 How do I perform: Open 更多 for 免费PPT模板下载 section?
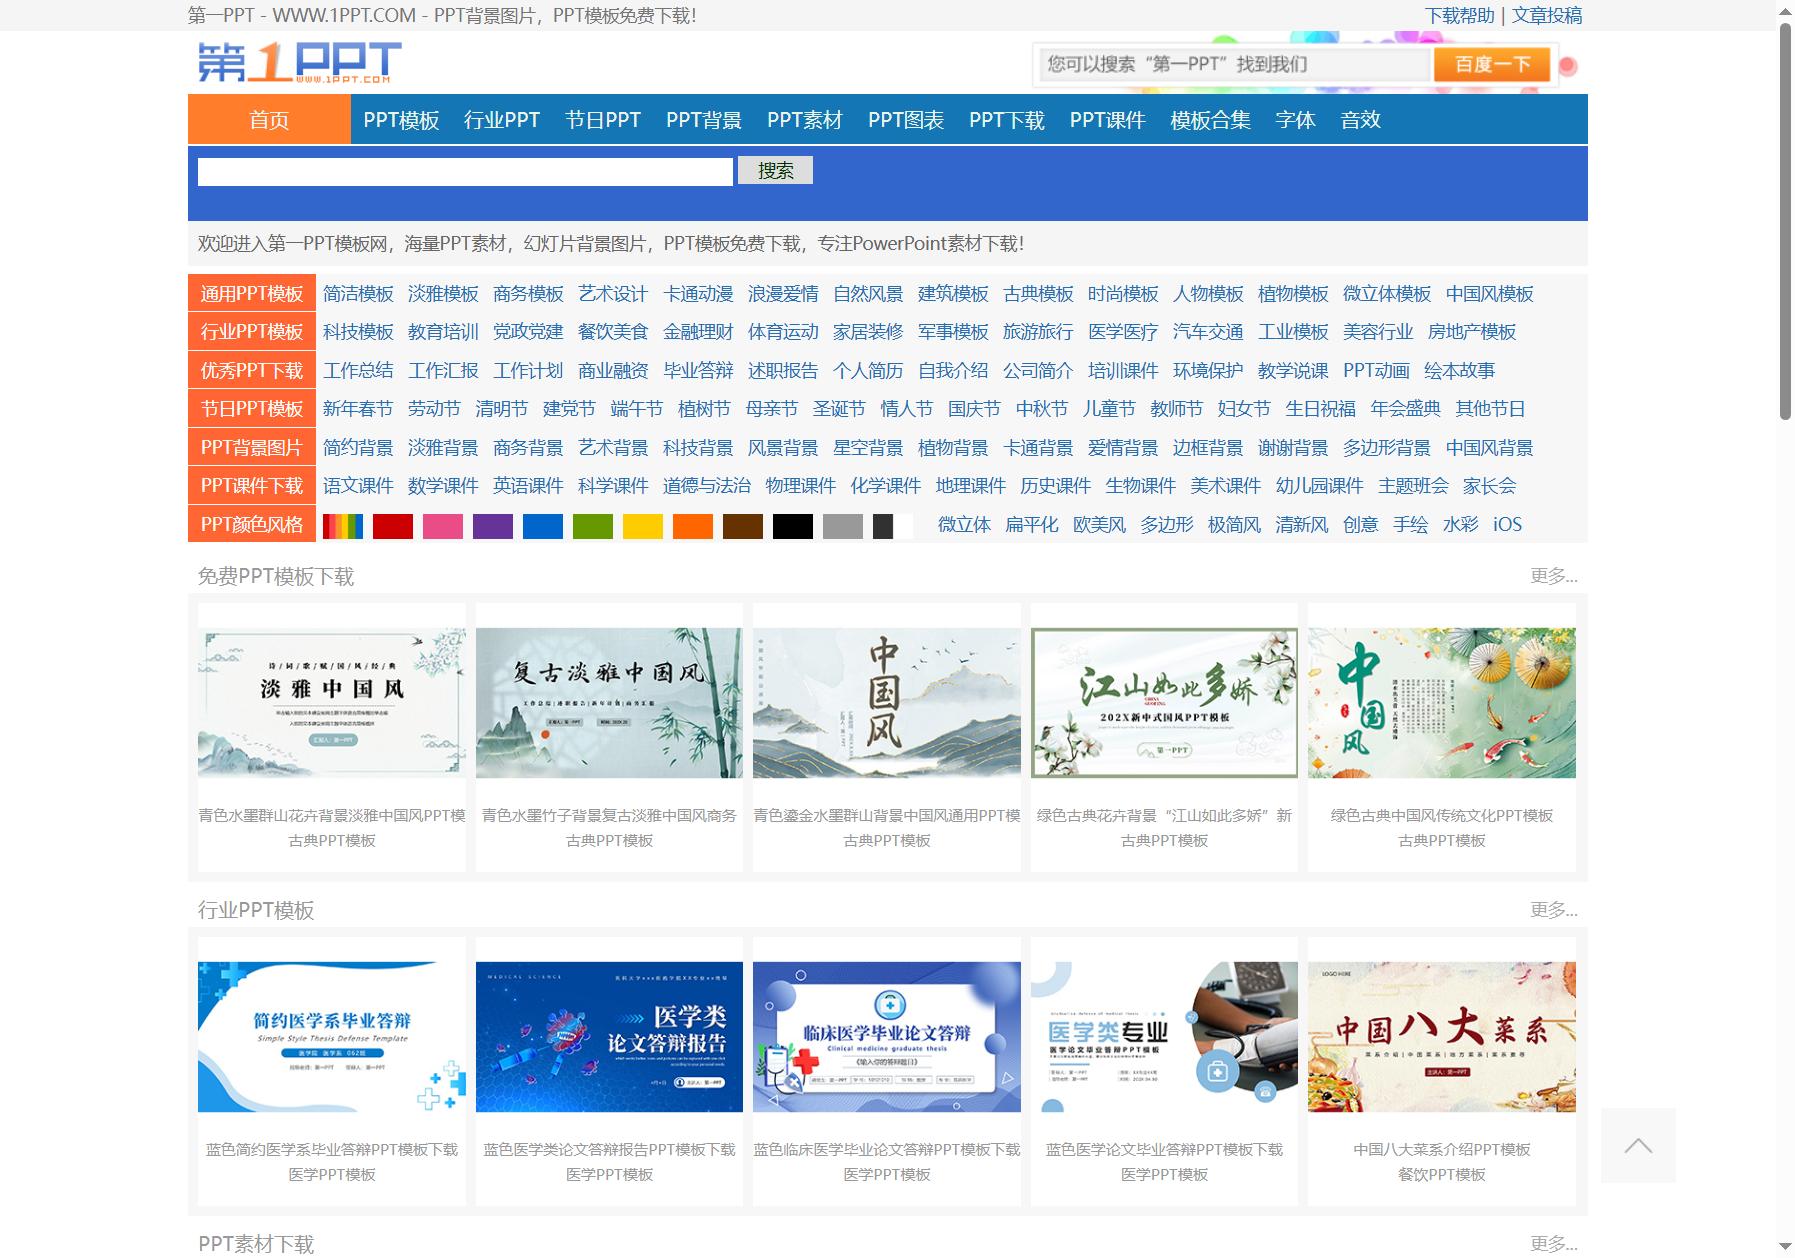pyautogui.click(x=1553, y=576)
